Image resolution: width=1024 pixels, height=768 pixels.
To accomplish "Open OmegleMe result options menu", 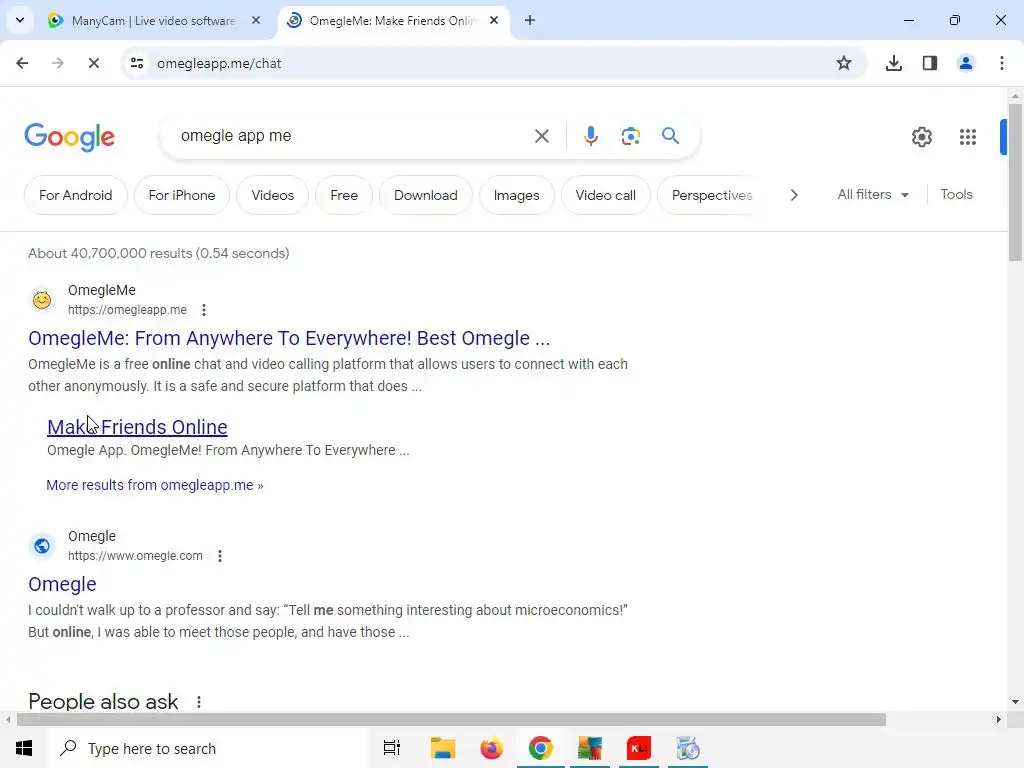I will 204,310.
